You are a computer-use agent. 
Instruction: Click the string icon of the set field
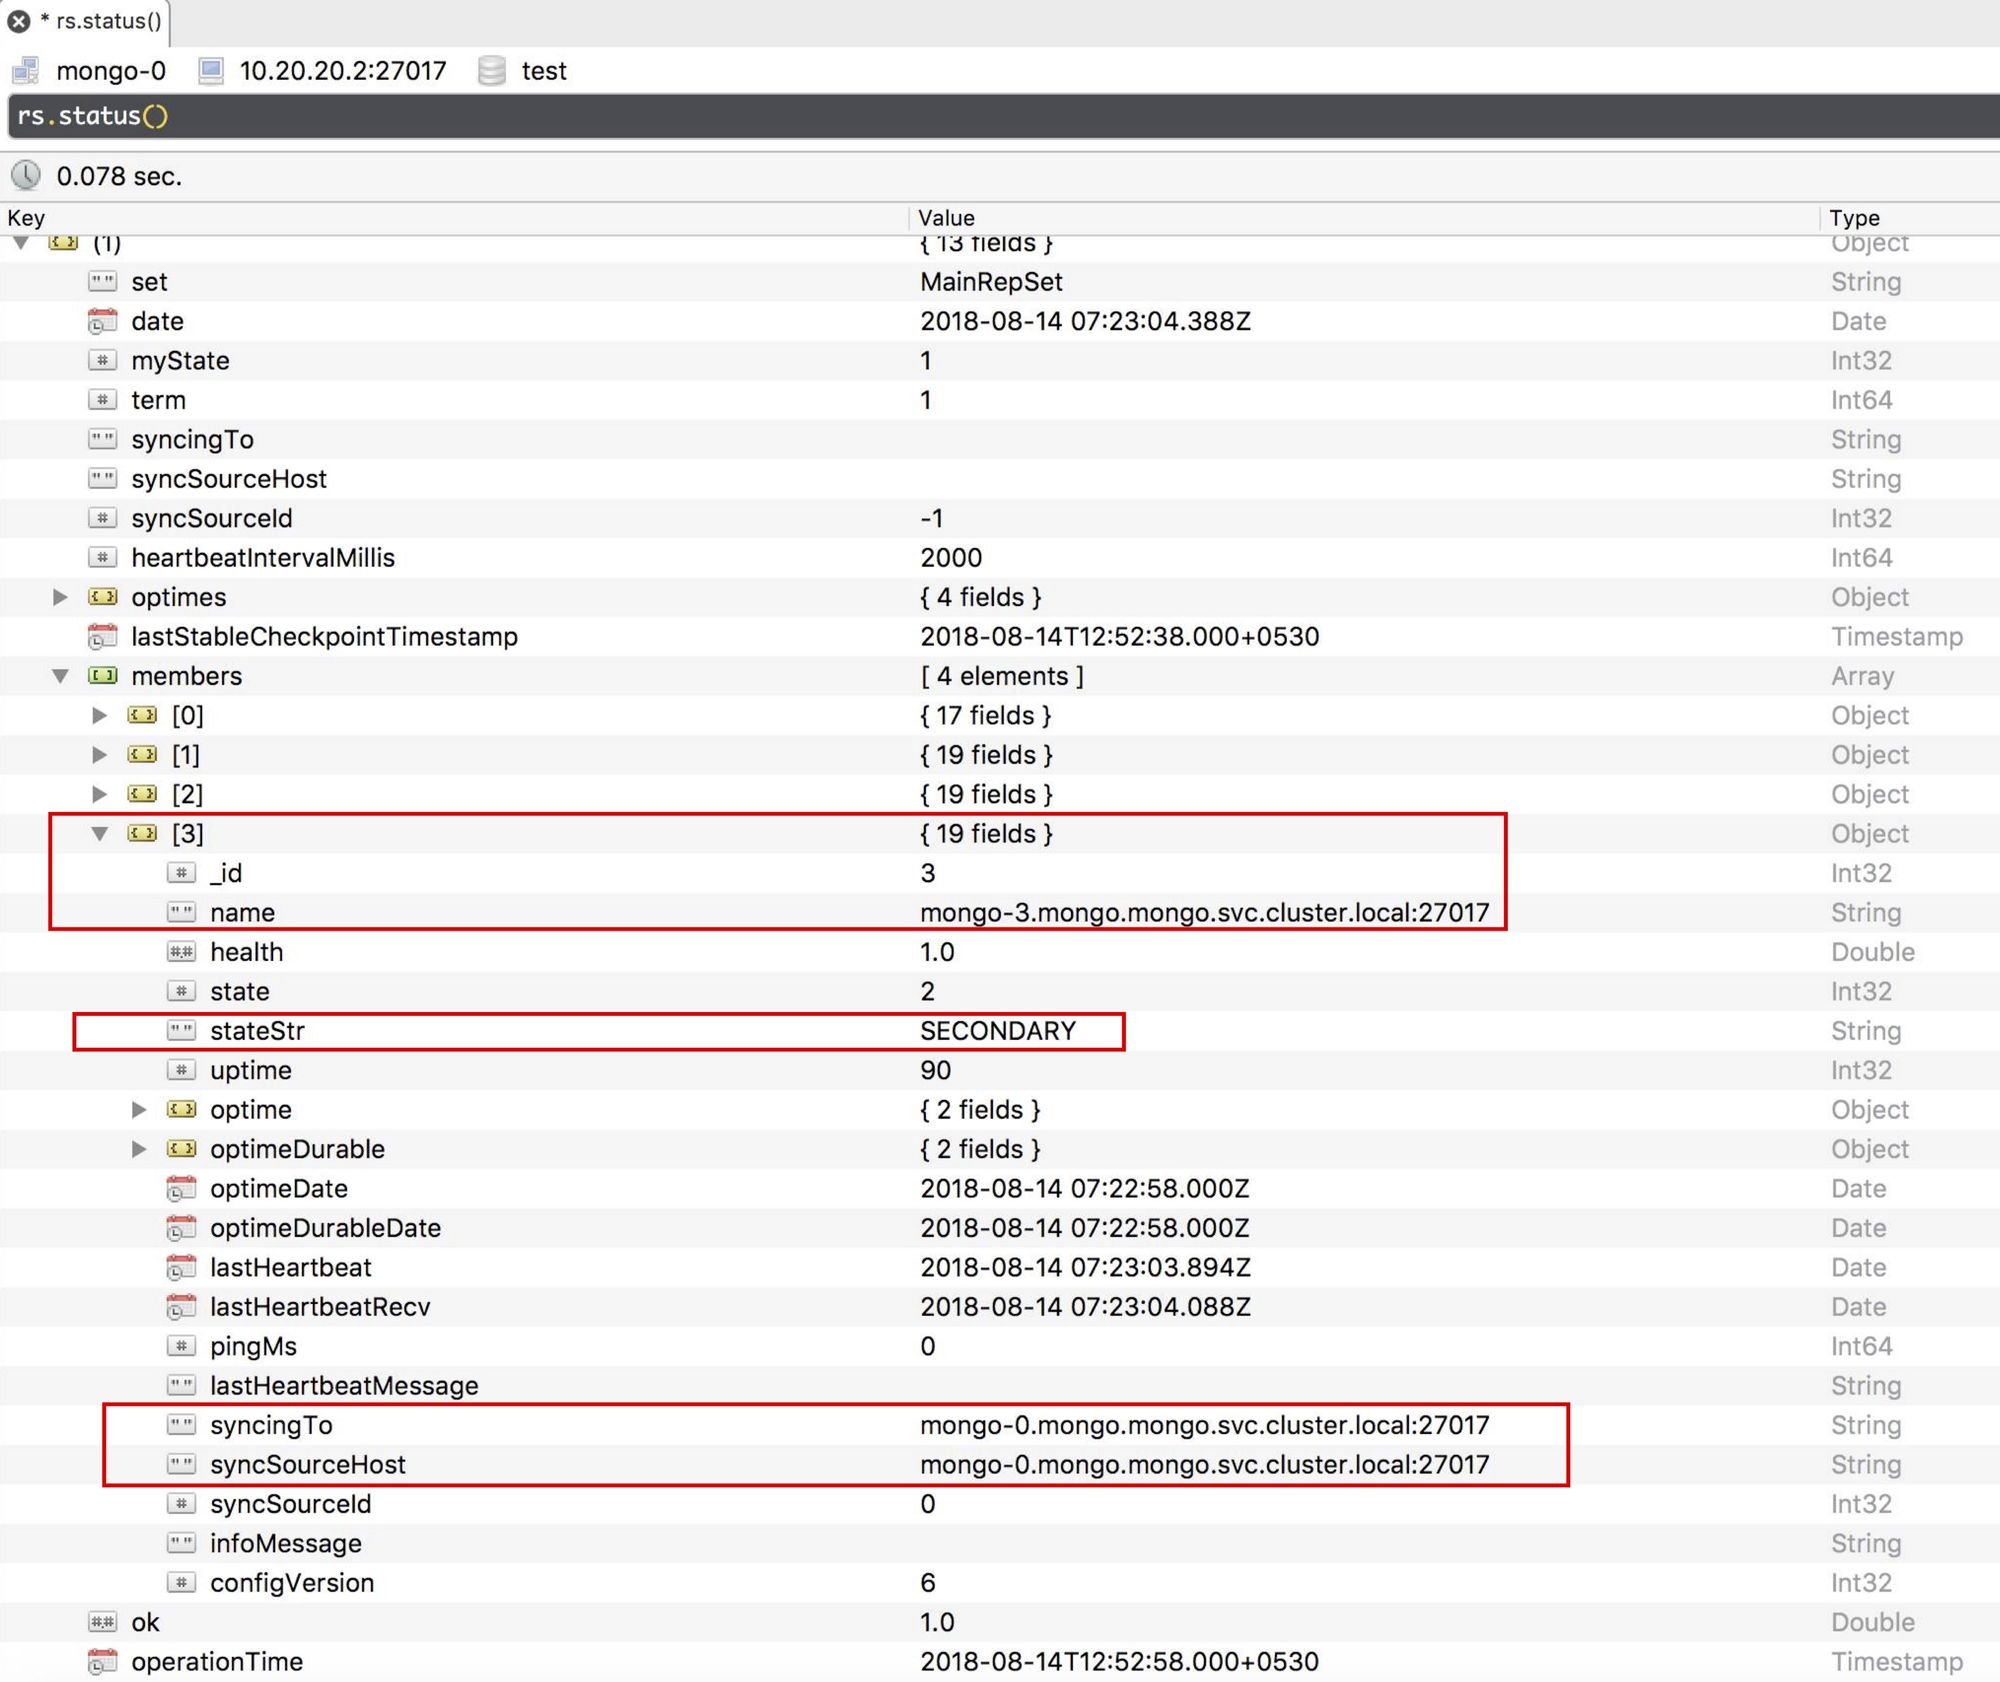pos(102,282)
